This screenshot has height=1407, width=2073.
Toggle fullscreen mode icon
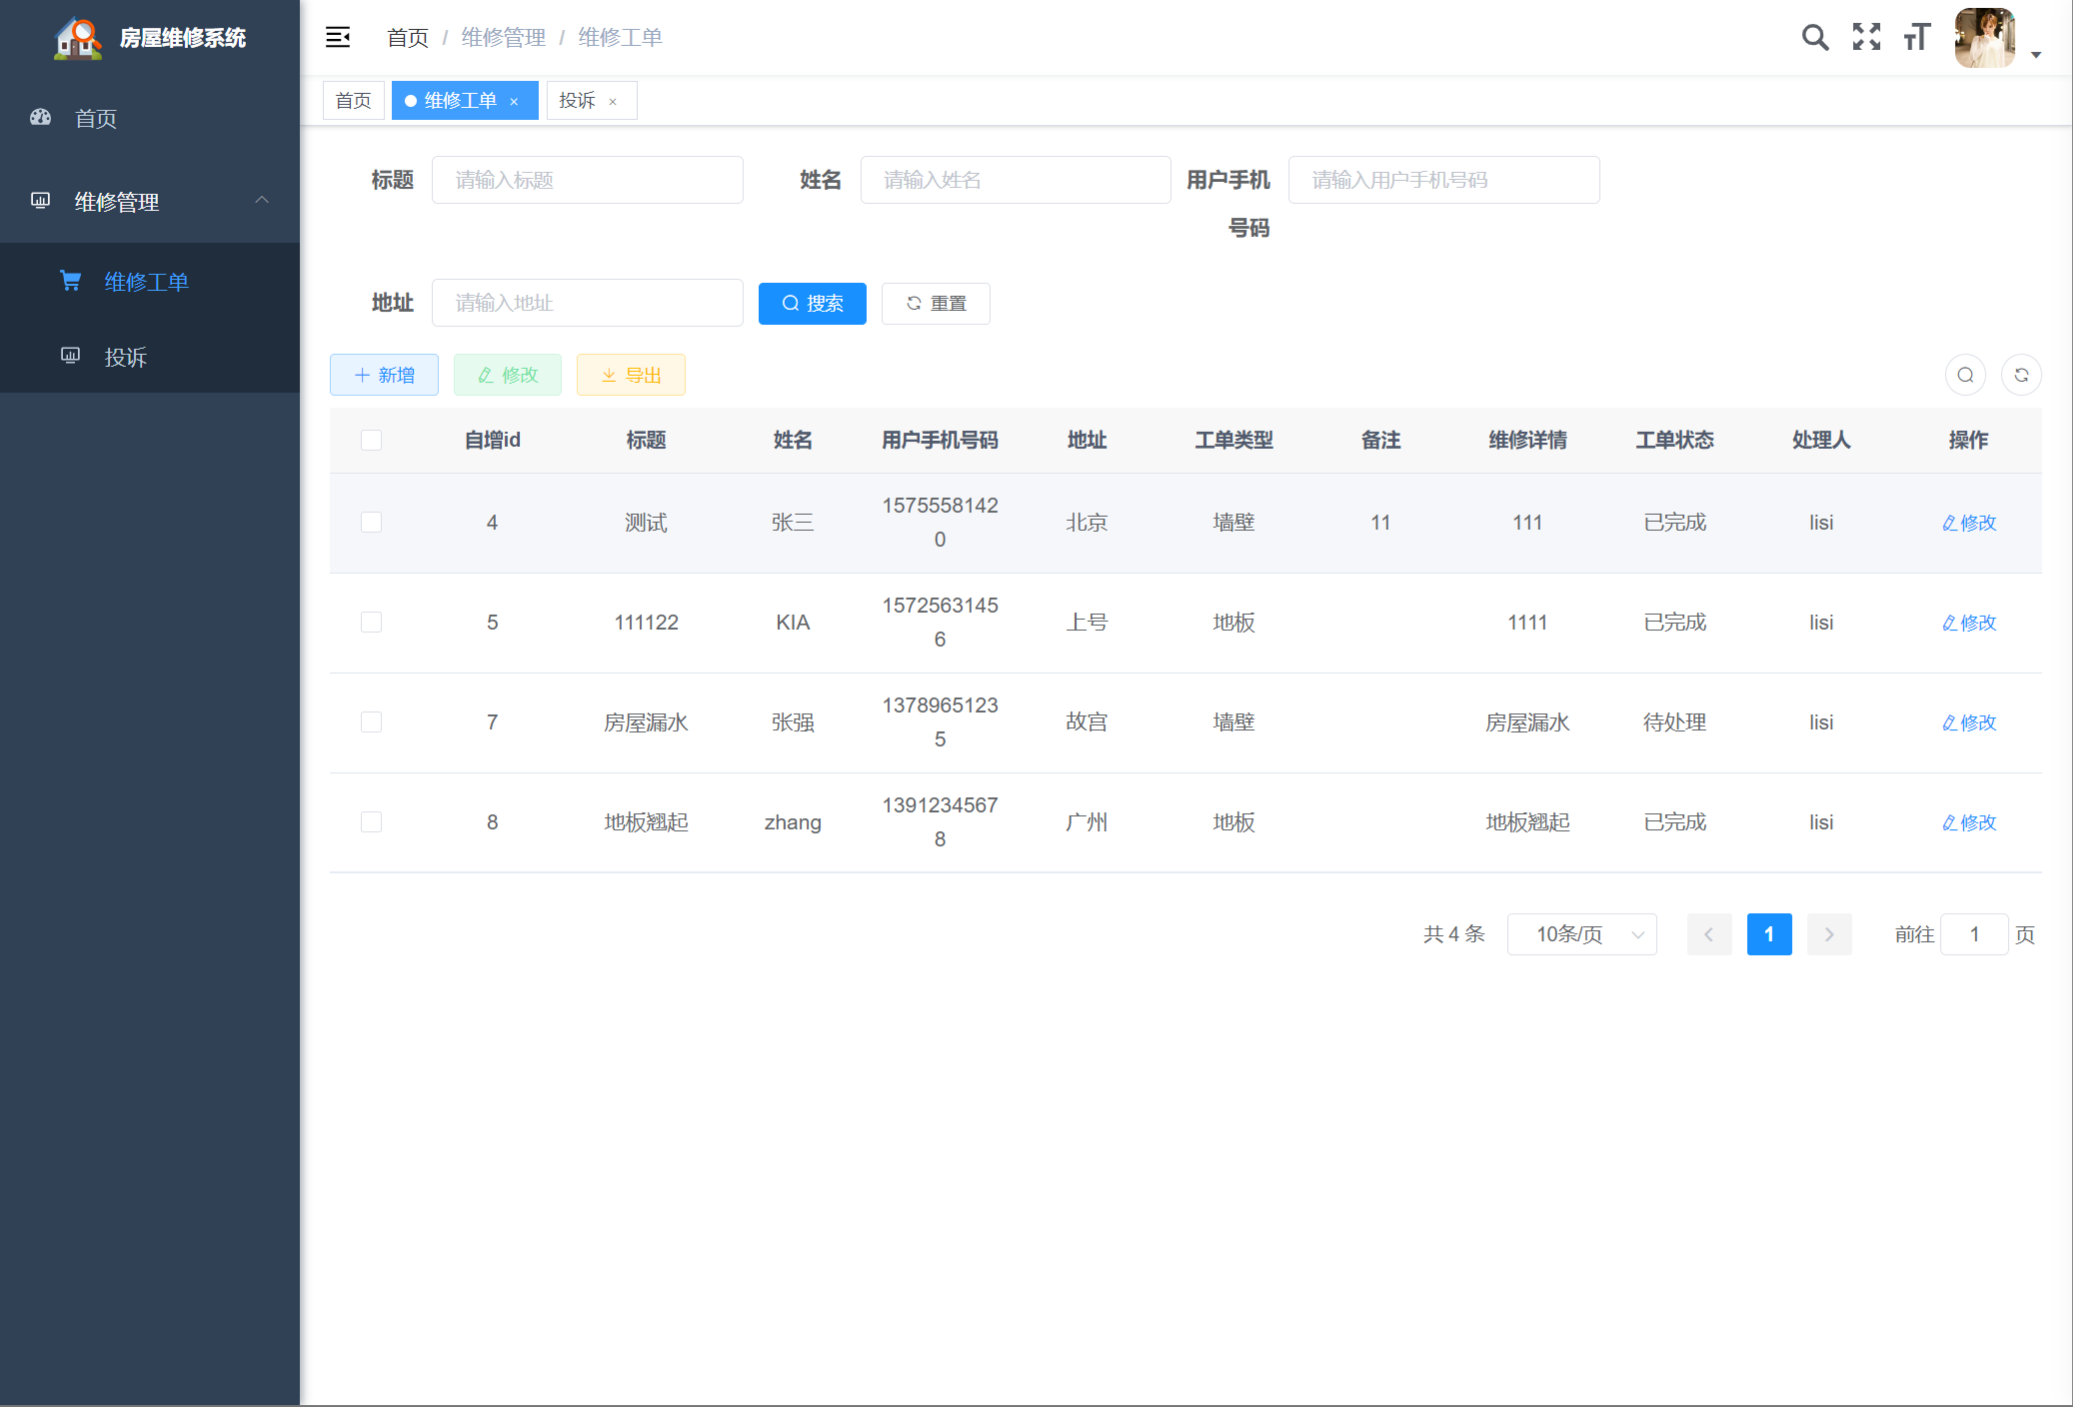click(1866, 38)
